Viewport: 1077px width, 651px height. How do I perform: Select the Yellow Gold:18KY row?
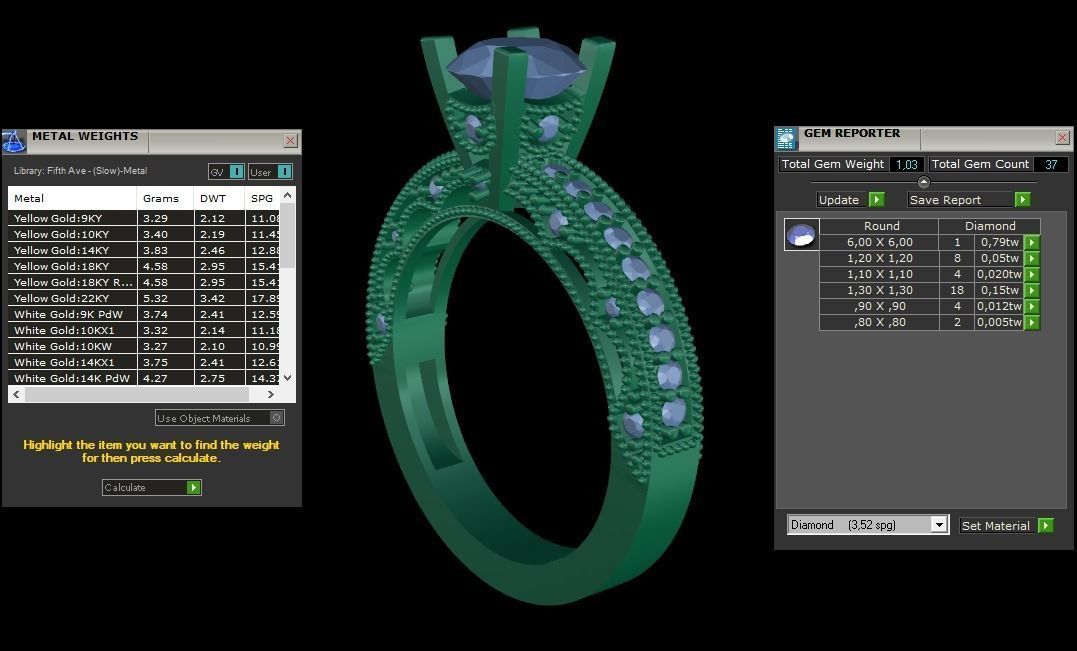144,266
